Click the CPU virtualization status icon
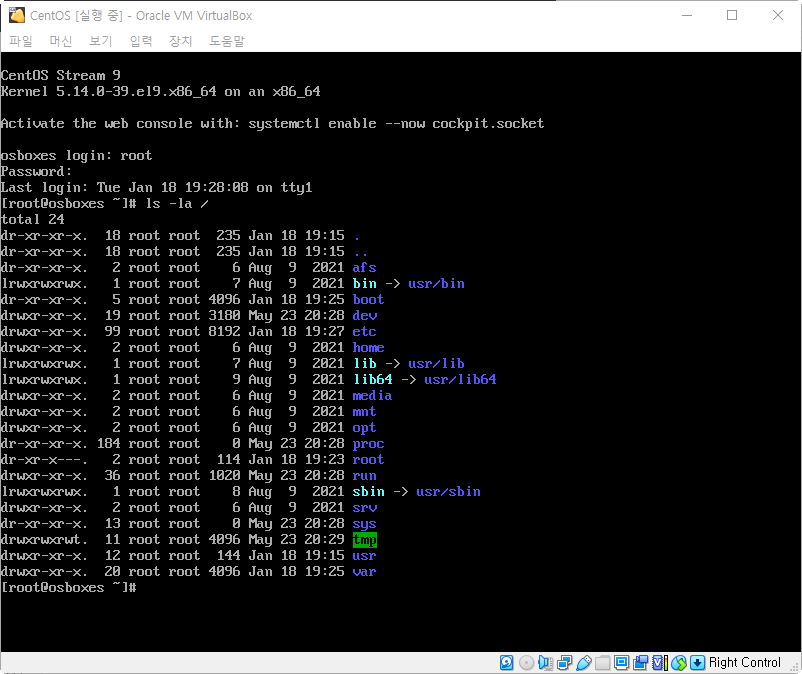The image size is (802, 674). point(660,663)
